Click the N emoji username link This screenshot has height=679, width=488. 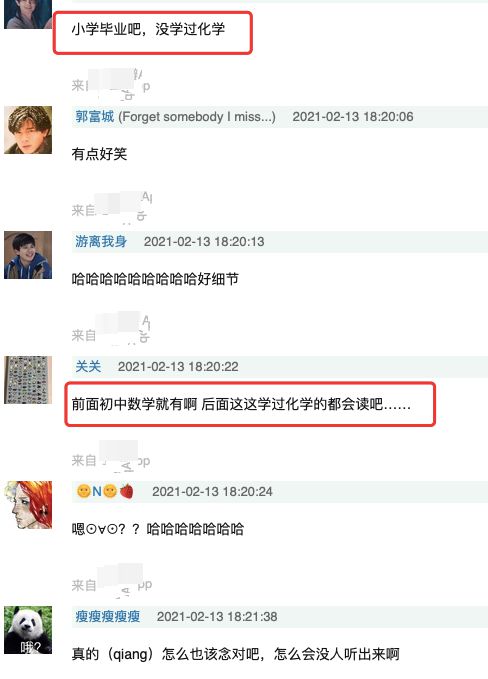pyautogui.click(x=105, y=491)
